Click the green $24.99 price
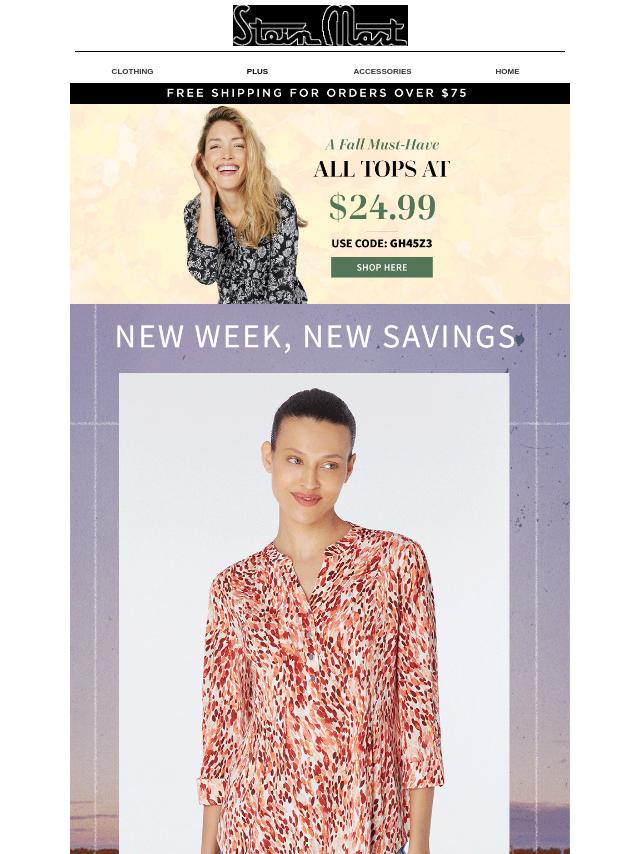Image resolution: width=640 pixels, height=854 pixels. (382, 207)
